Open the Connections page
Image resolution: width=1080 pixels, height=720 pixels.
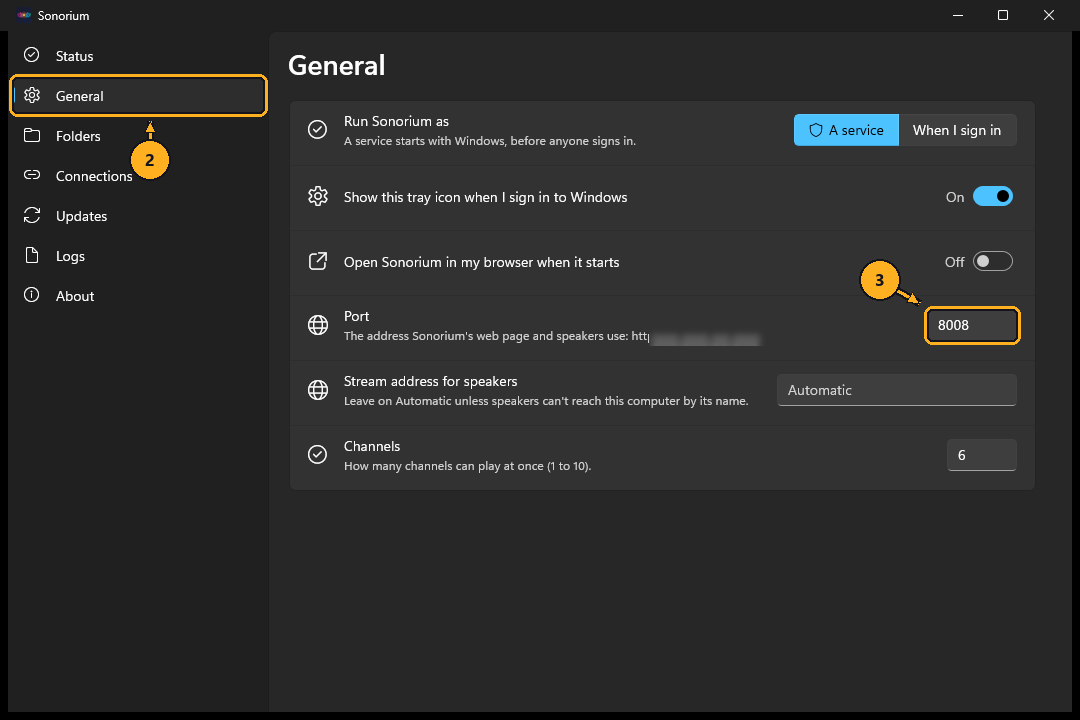pyautogui.click(x=138, y=176)
